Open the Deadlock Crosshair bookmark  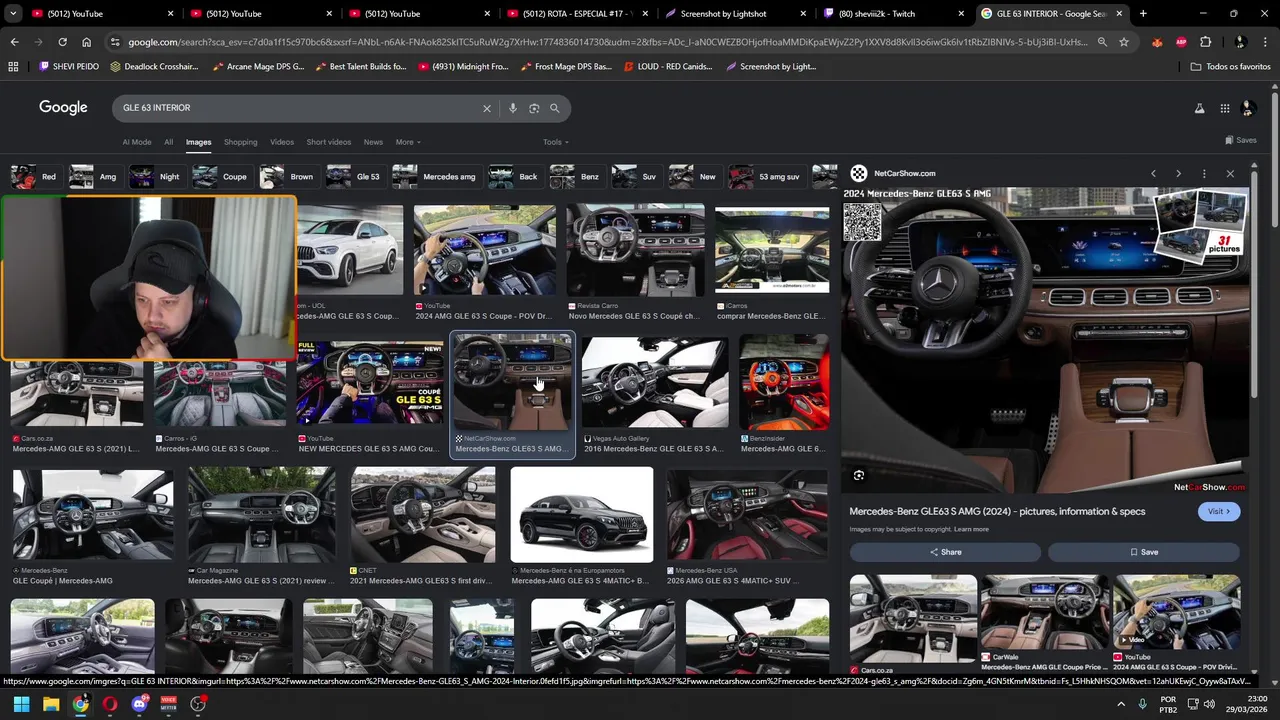[154, 67]
